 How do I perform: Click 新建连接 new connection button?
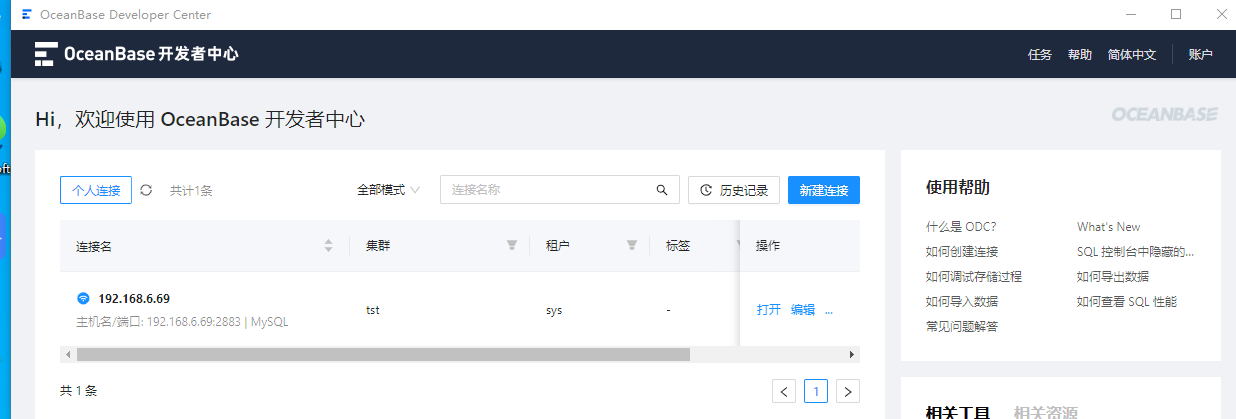coord(824,190)
